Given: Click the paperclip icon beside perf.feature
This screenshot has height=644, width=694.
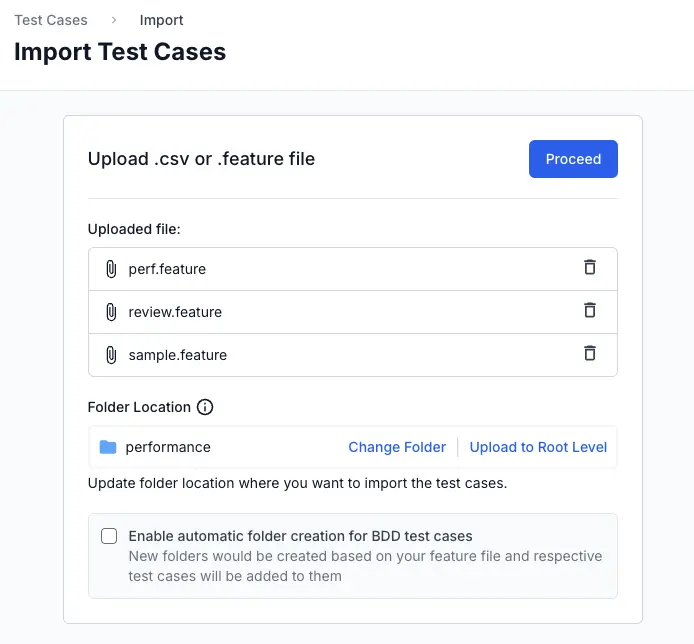Looking at the screenshot, I should (x=111, y=269).
